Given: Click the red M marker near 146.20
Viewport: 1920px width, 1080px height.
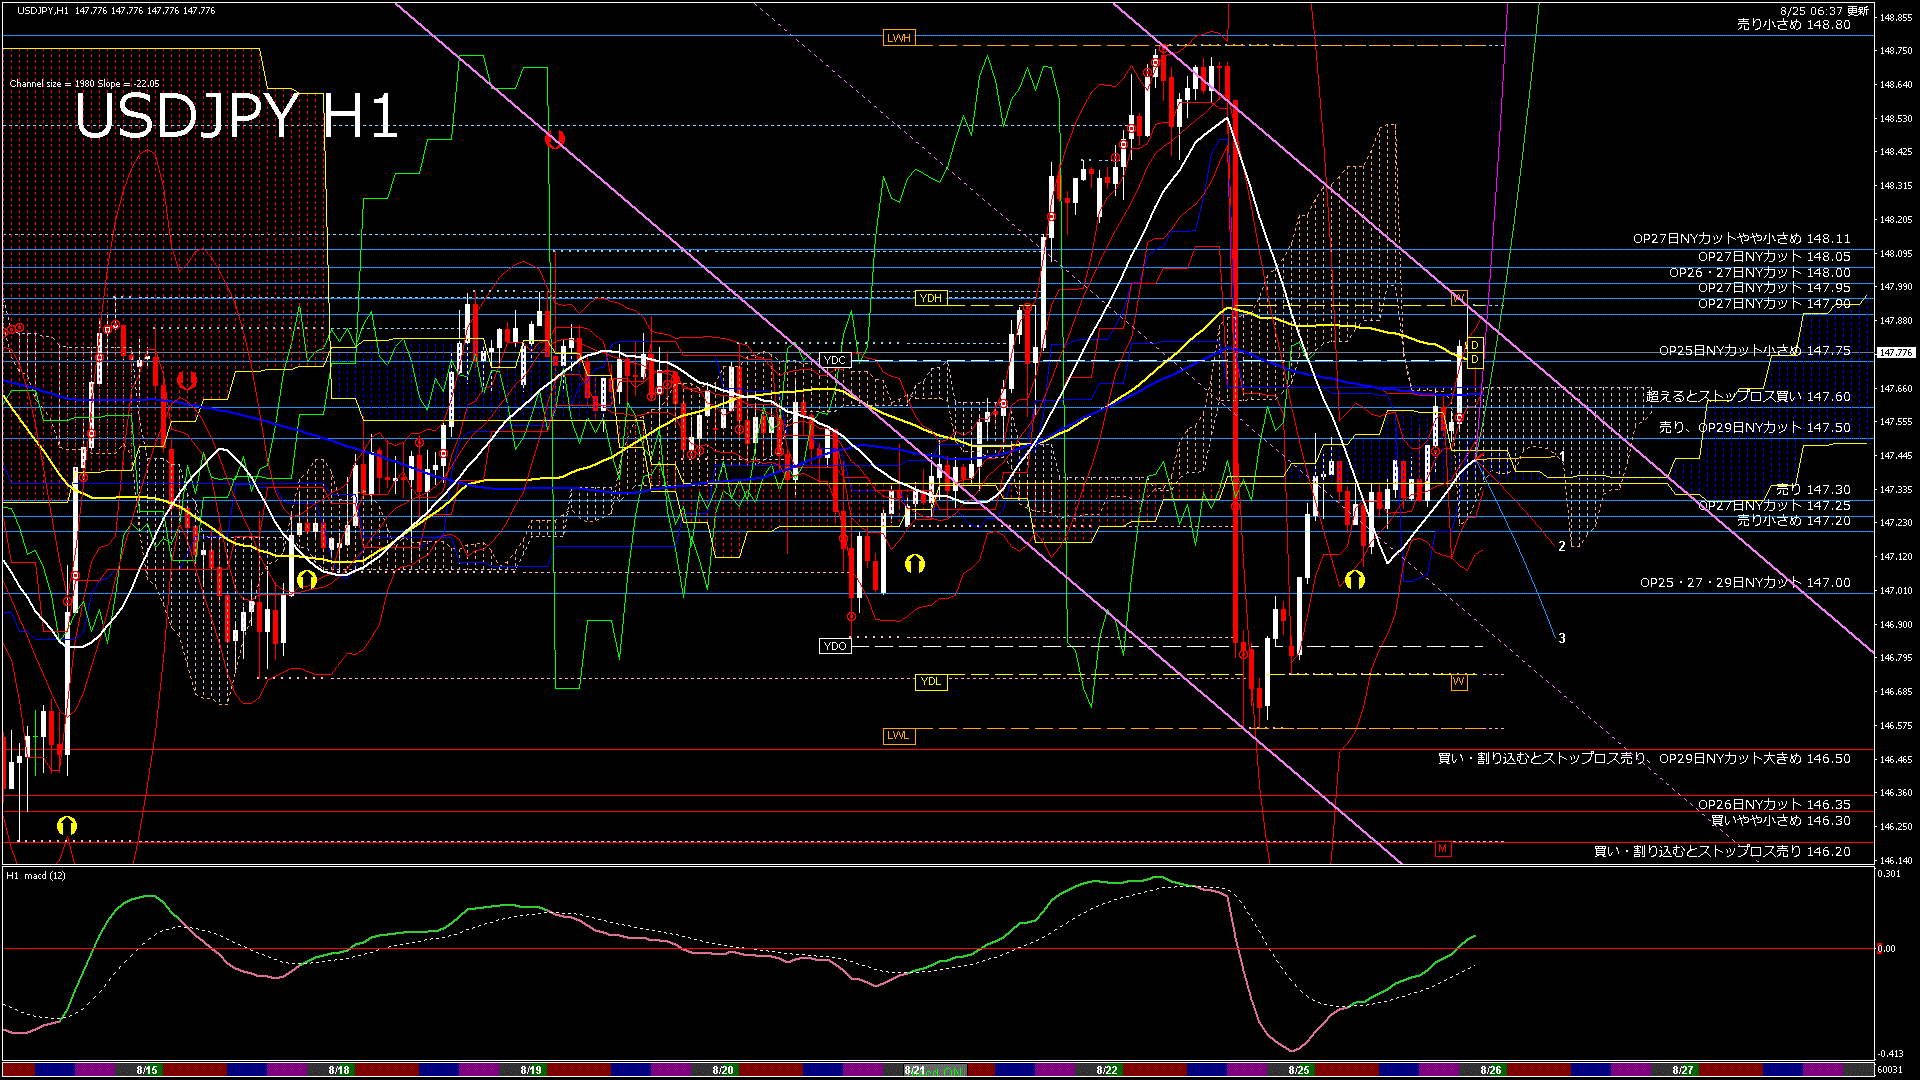Looking at the screenshot, I should click(1442, 849).
